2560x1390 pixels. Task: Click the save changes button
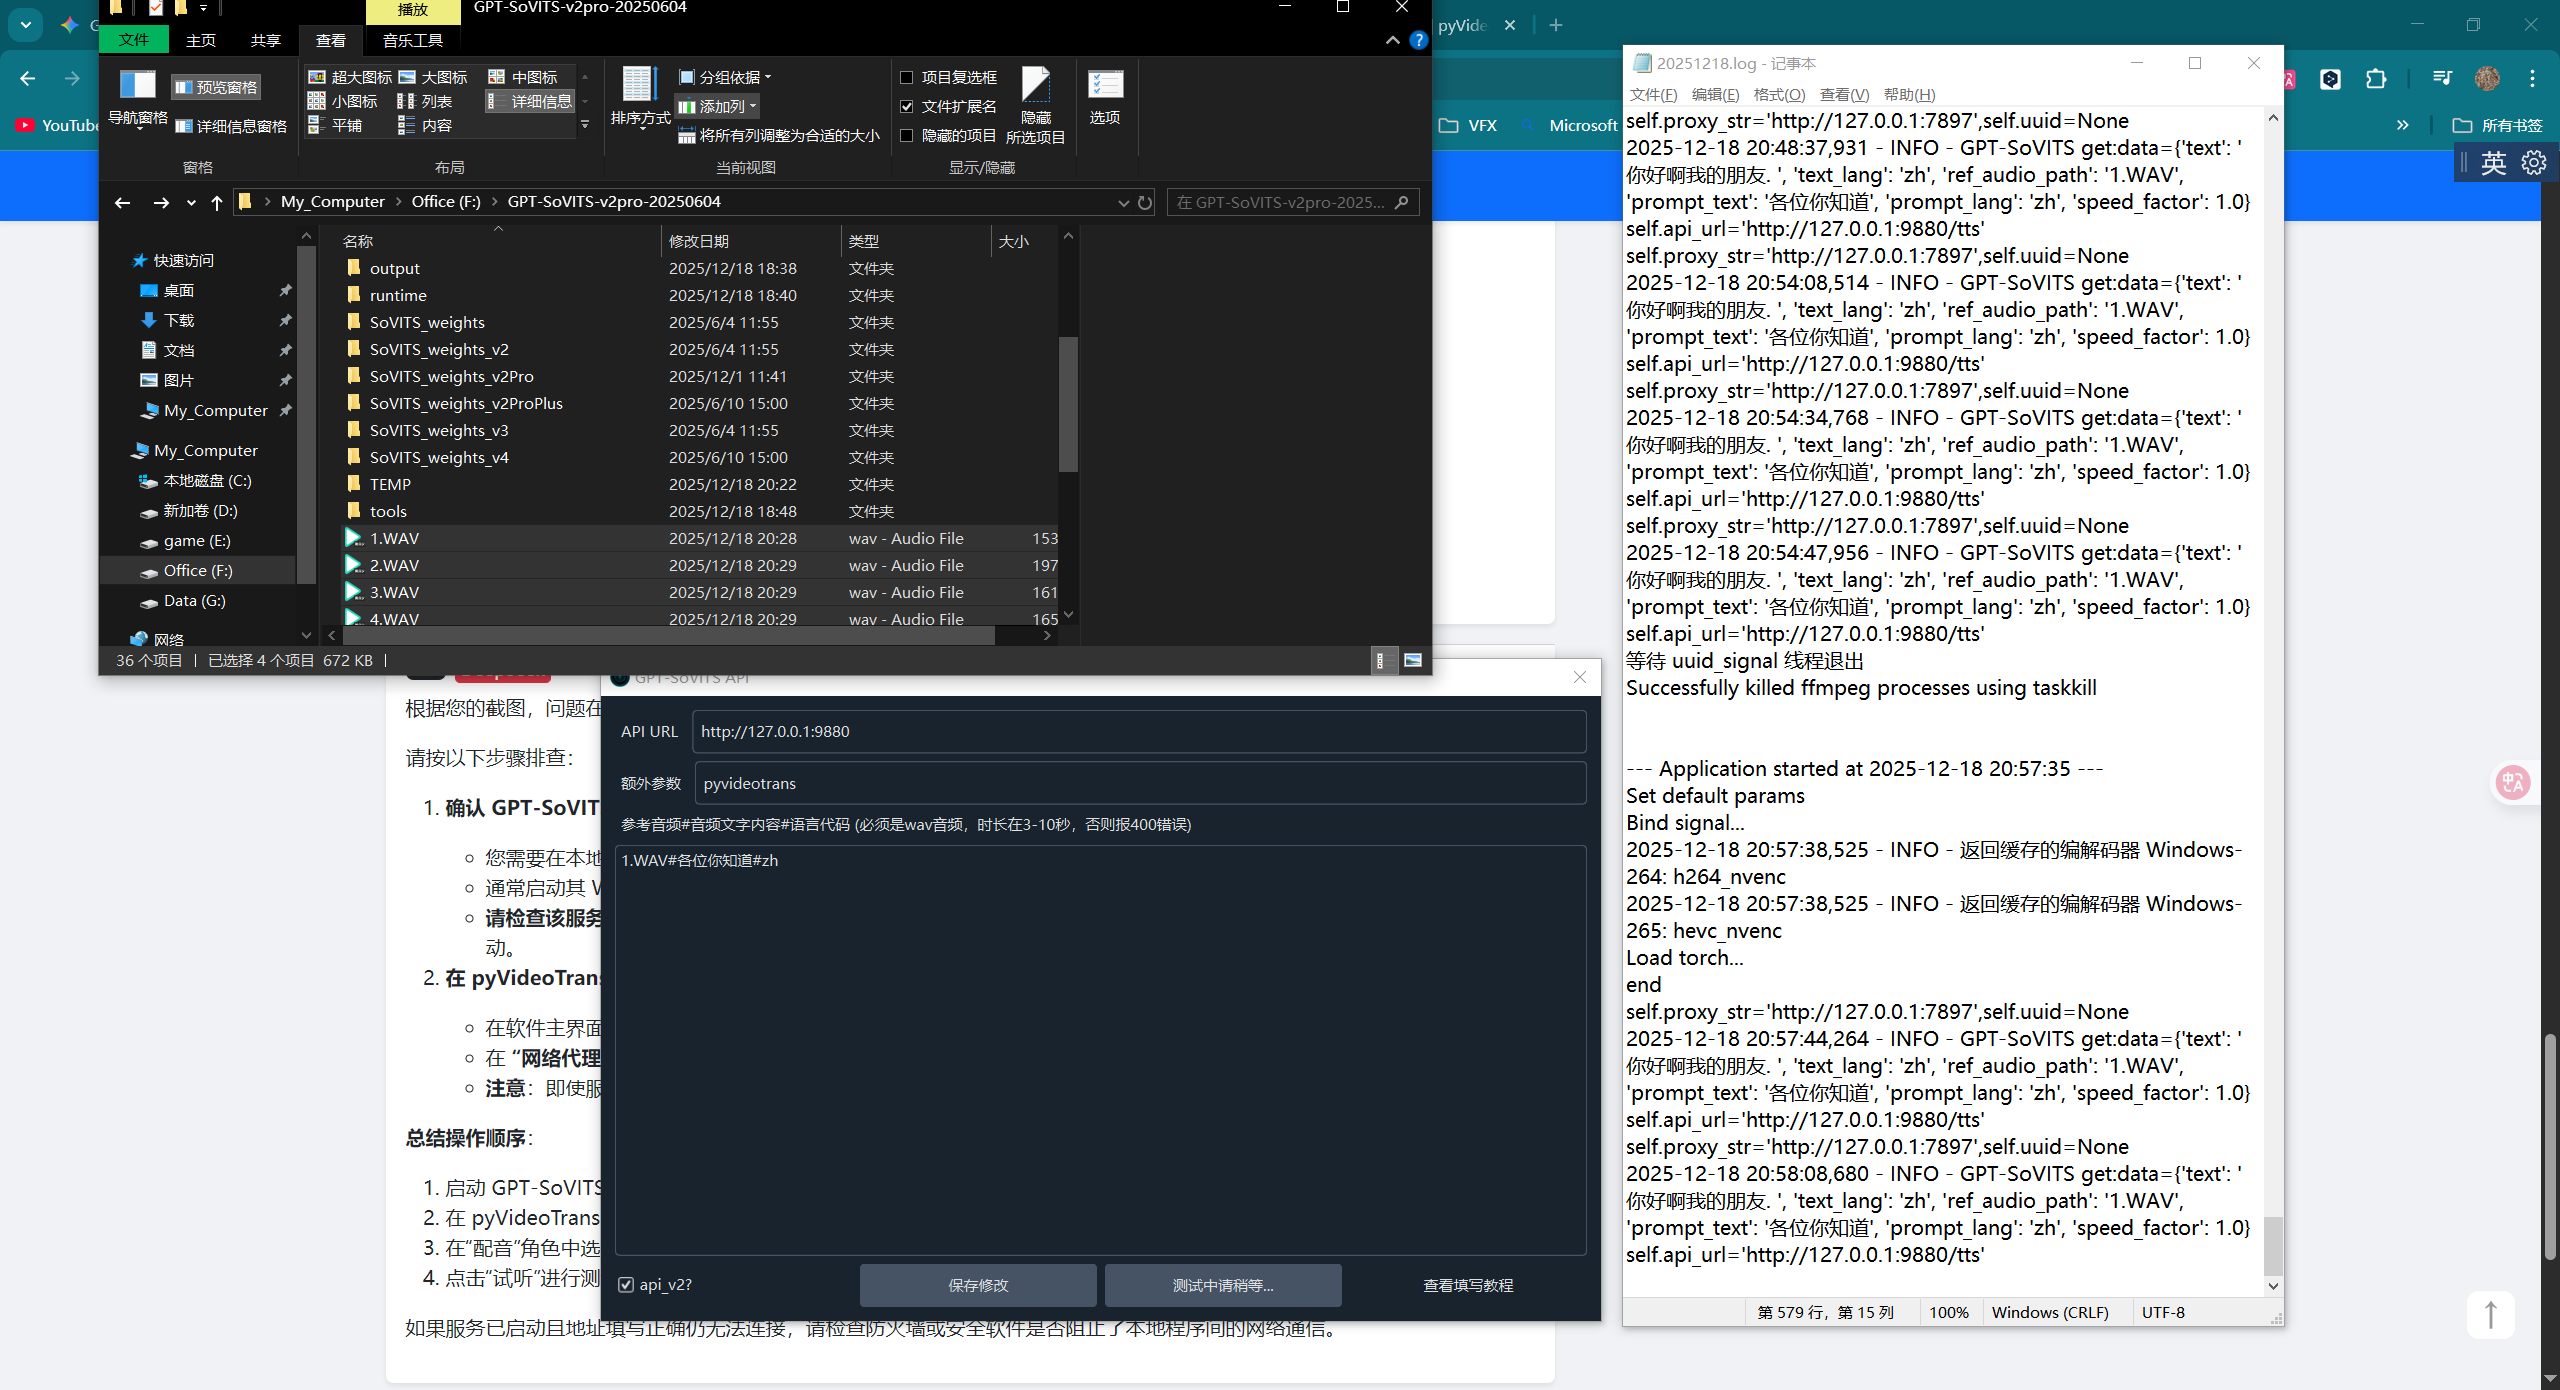click(x=977, y=1285)
